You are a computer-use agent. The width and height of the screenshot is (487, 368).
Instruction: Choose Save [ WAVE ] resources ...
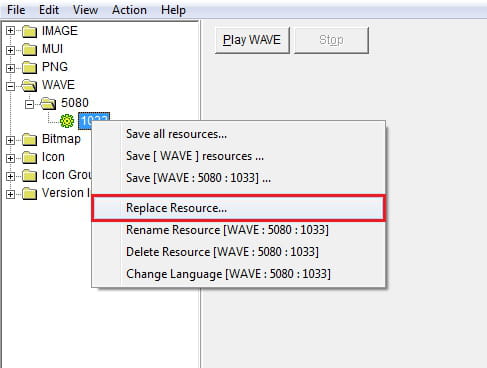[x=239, y=156]
